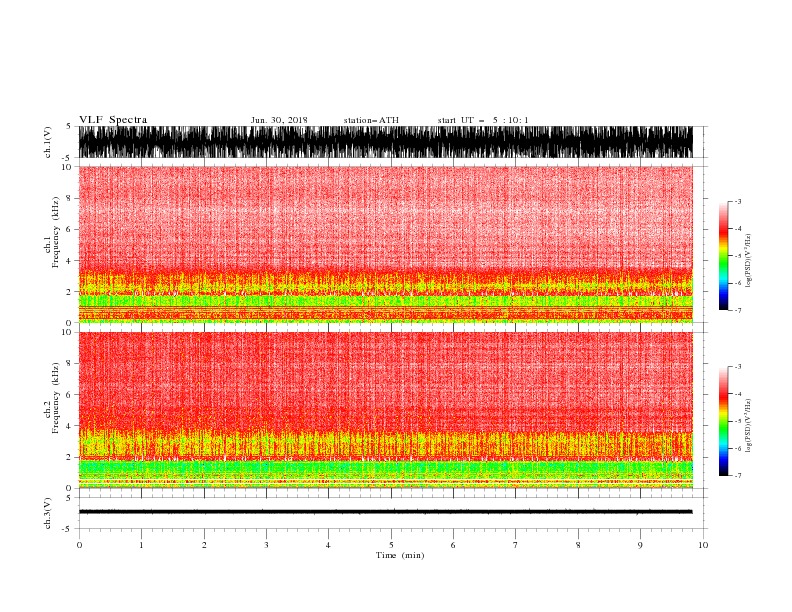The width and height of the screenshot is (792, 612).
Task: Click the time axis tick label '0'
Action: (79, 545)
